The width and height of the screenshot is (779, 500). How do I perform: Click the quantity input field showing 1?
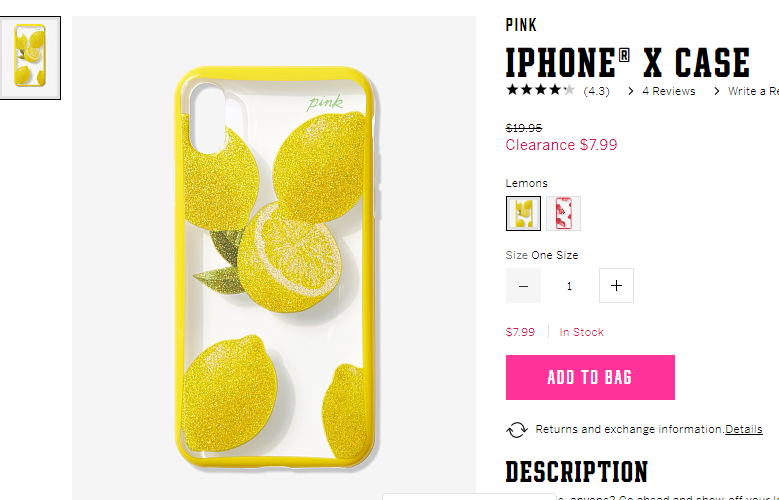tap(569, 286)
